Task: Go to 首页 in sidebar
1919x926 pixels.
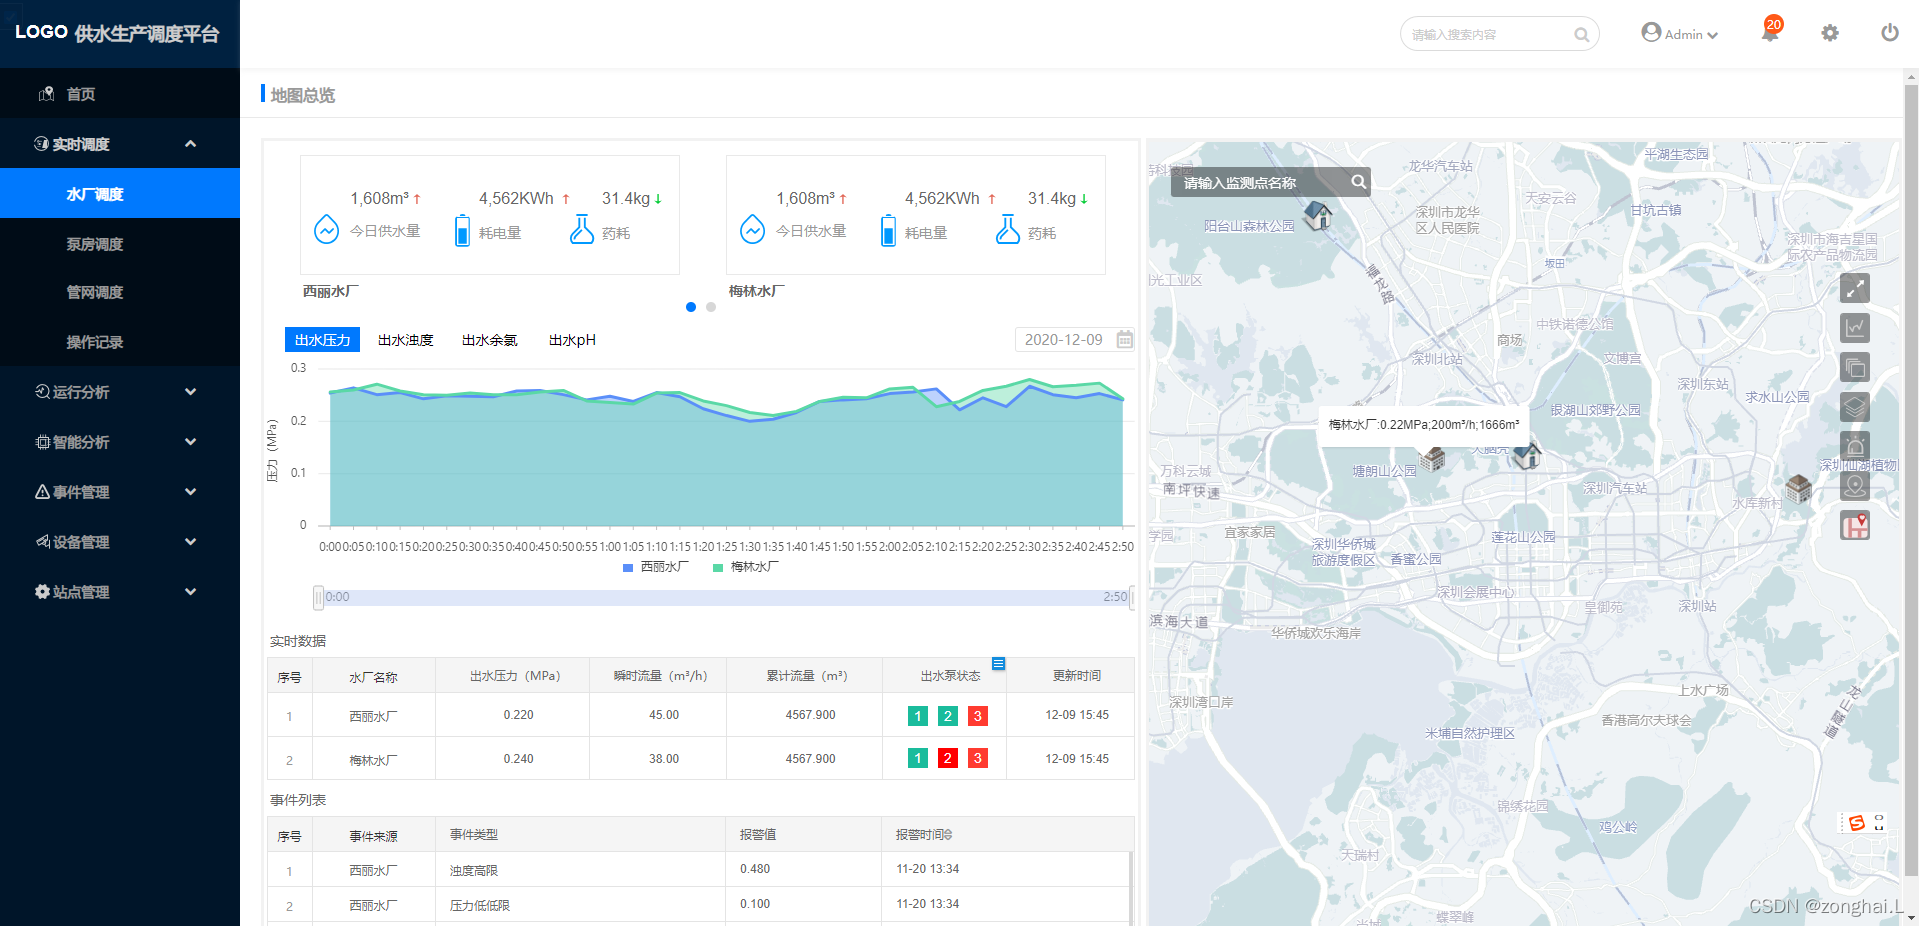Action: [120, 94]
